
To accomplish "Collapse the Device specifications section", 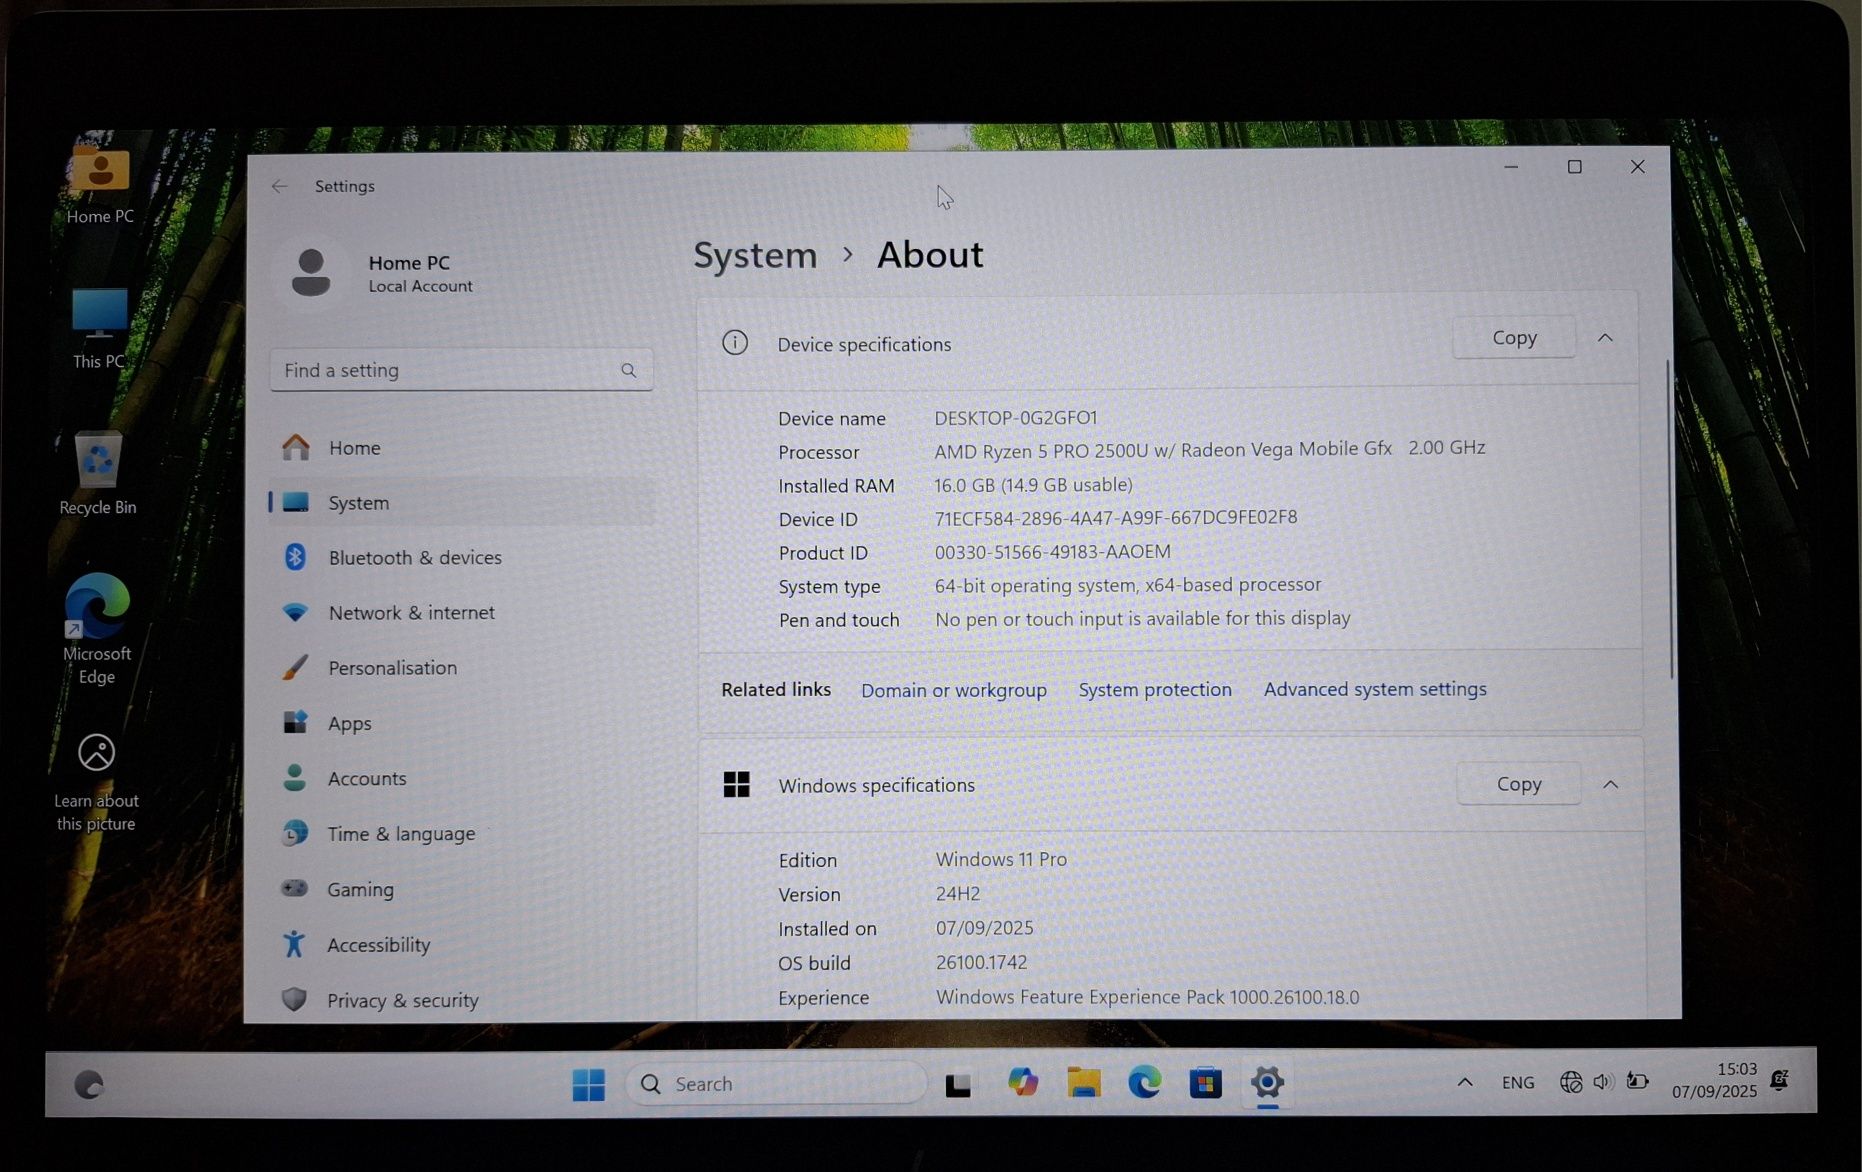I will click(x=1605, y=338).
